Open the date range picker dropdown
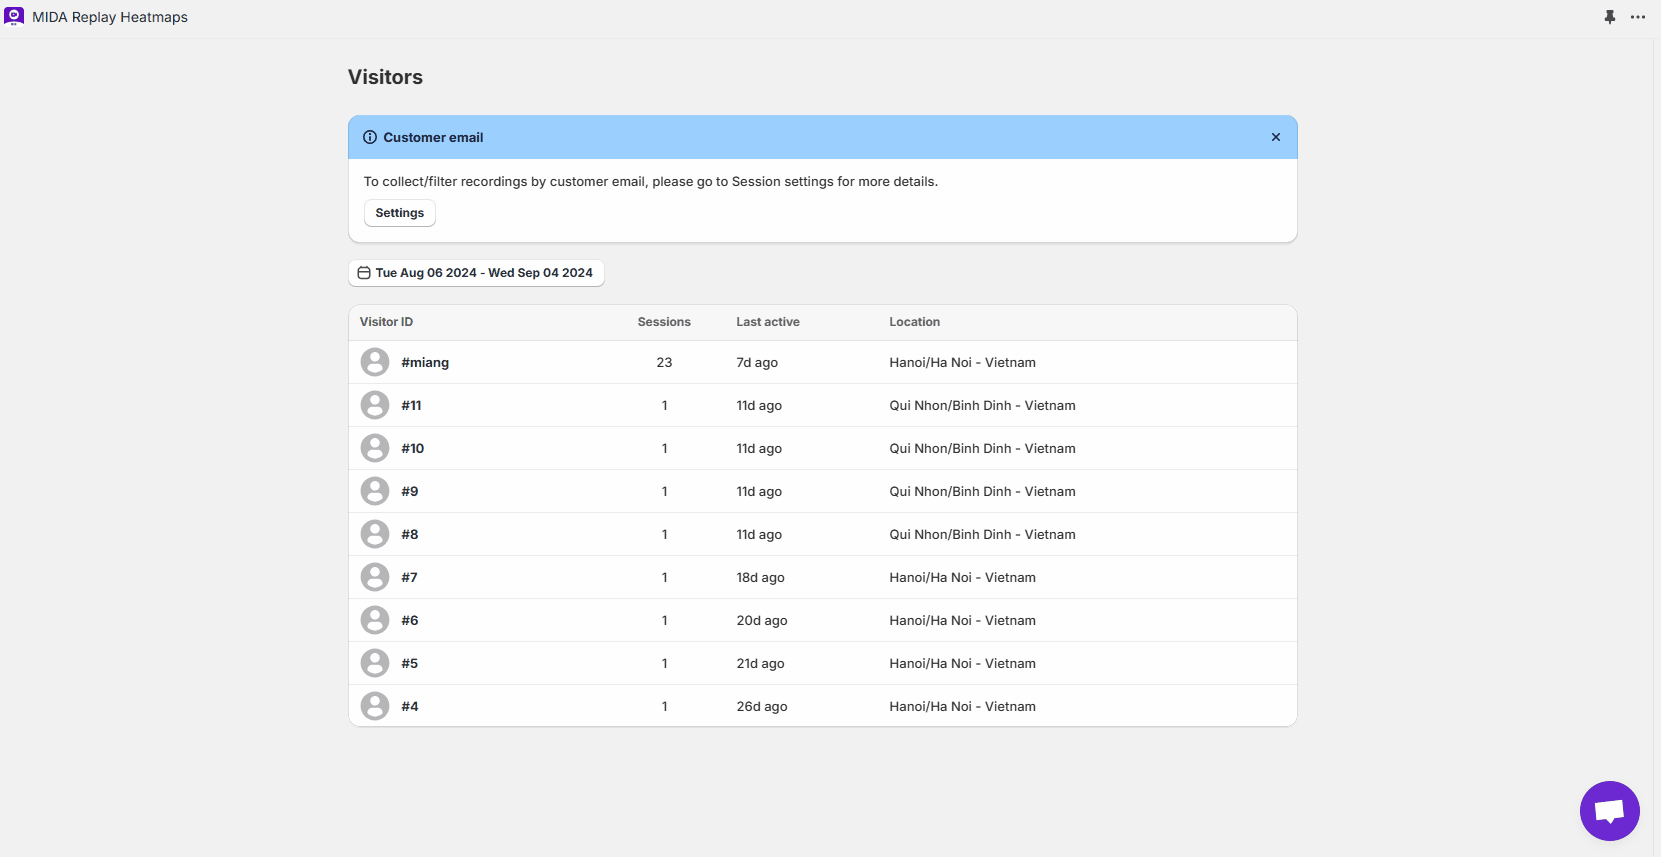Viewport: 1661px width, 857px height. tap(484, 273)
